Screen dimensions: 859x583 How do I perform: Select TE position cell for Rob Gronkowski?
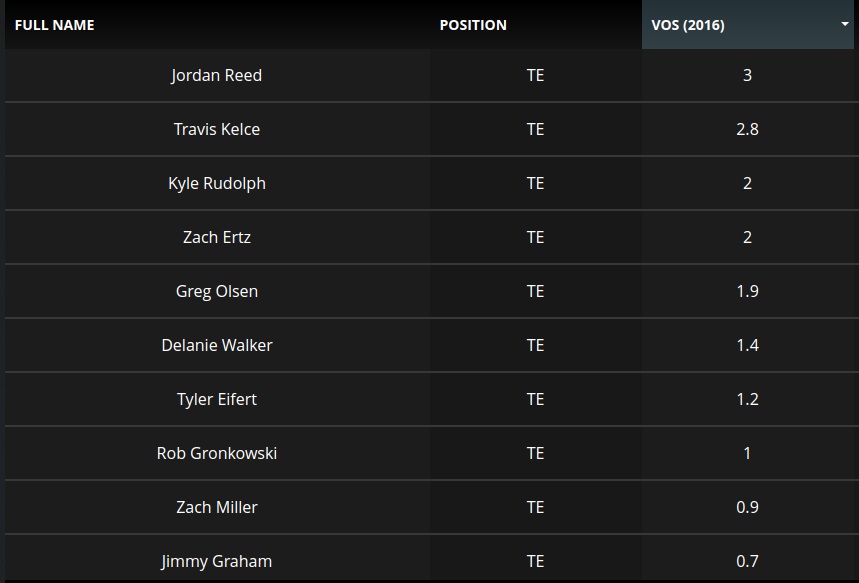click(x=535, y=454)
